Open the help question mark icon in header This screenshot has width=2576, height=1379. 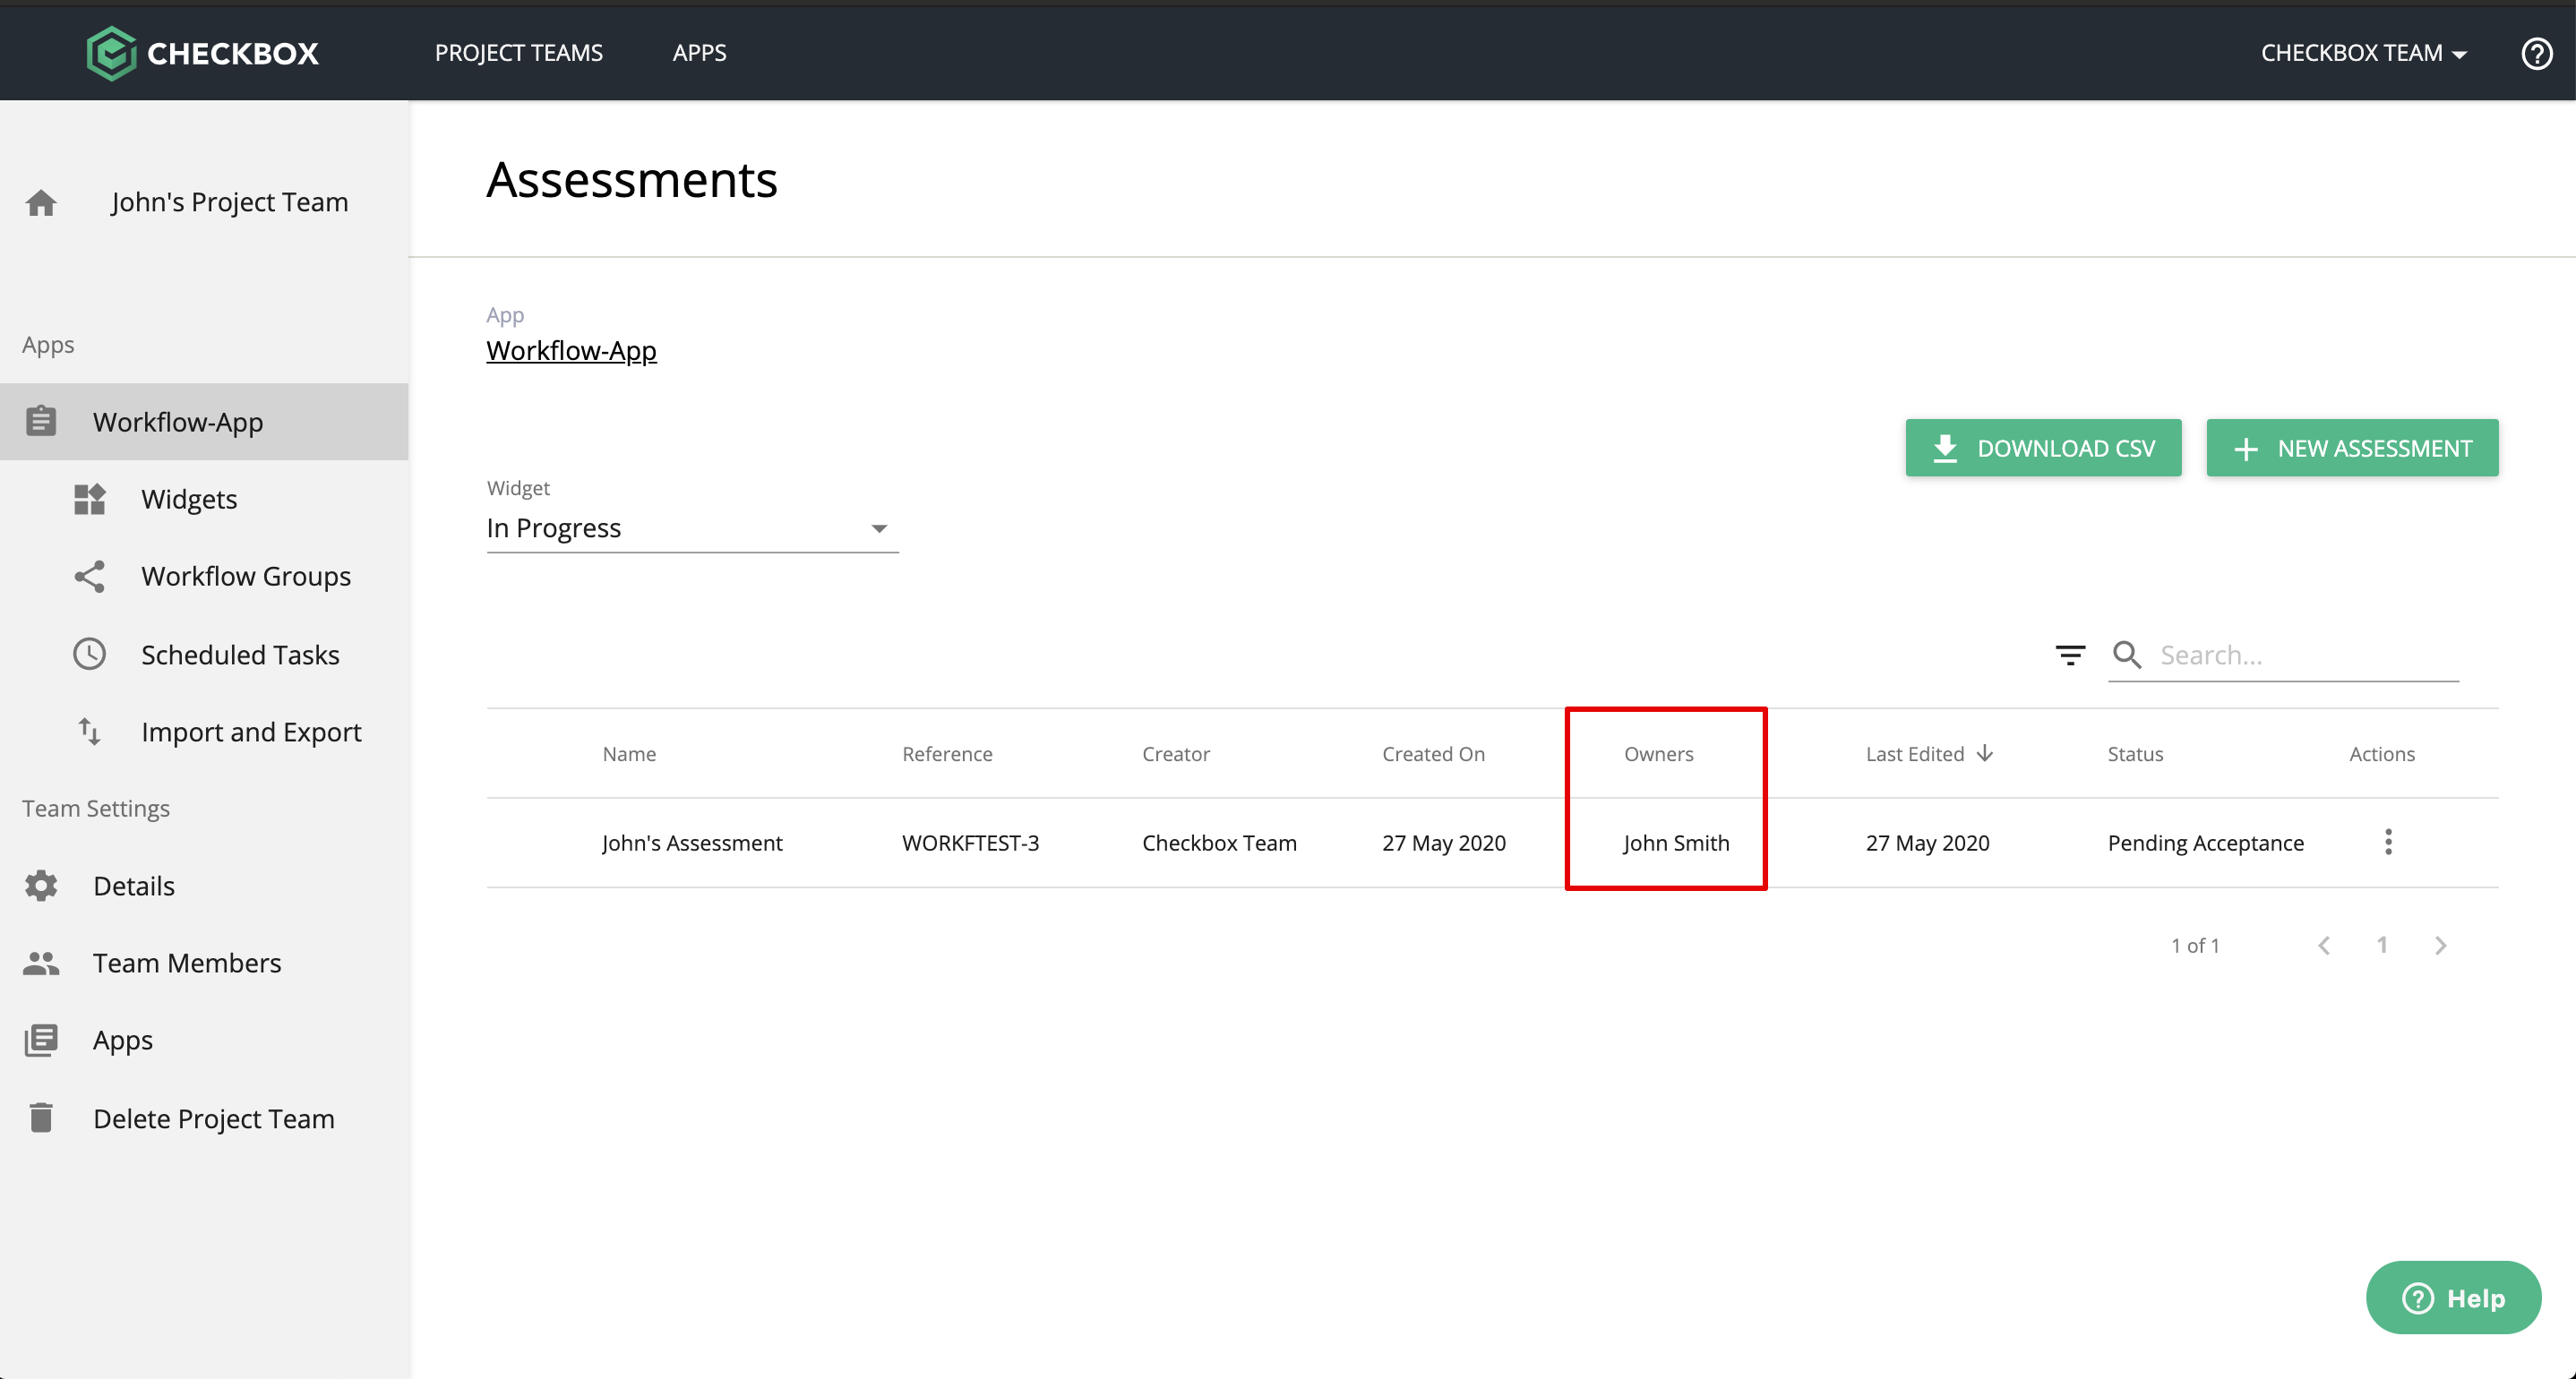2536,53
